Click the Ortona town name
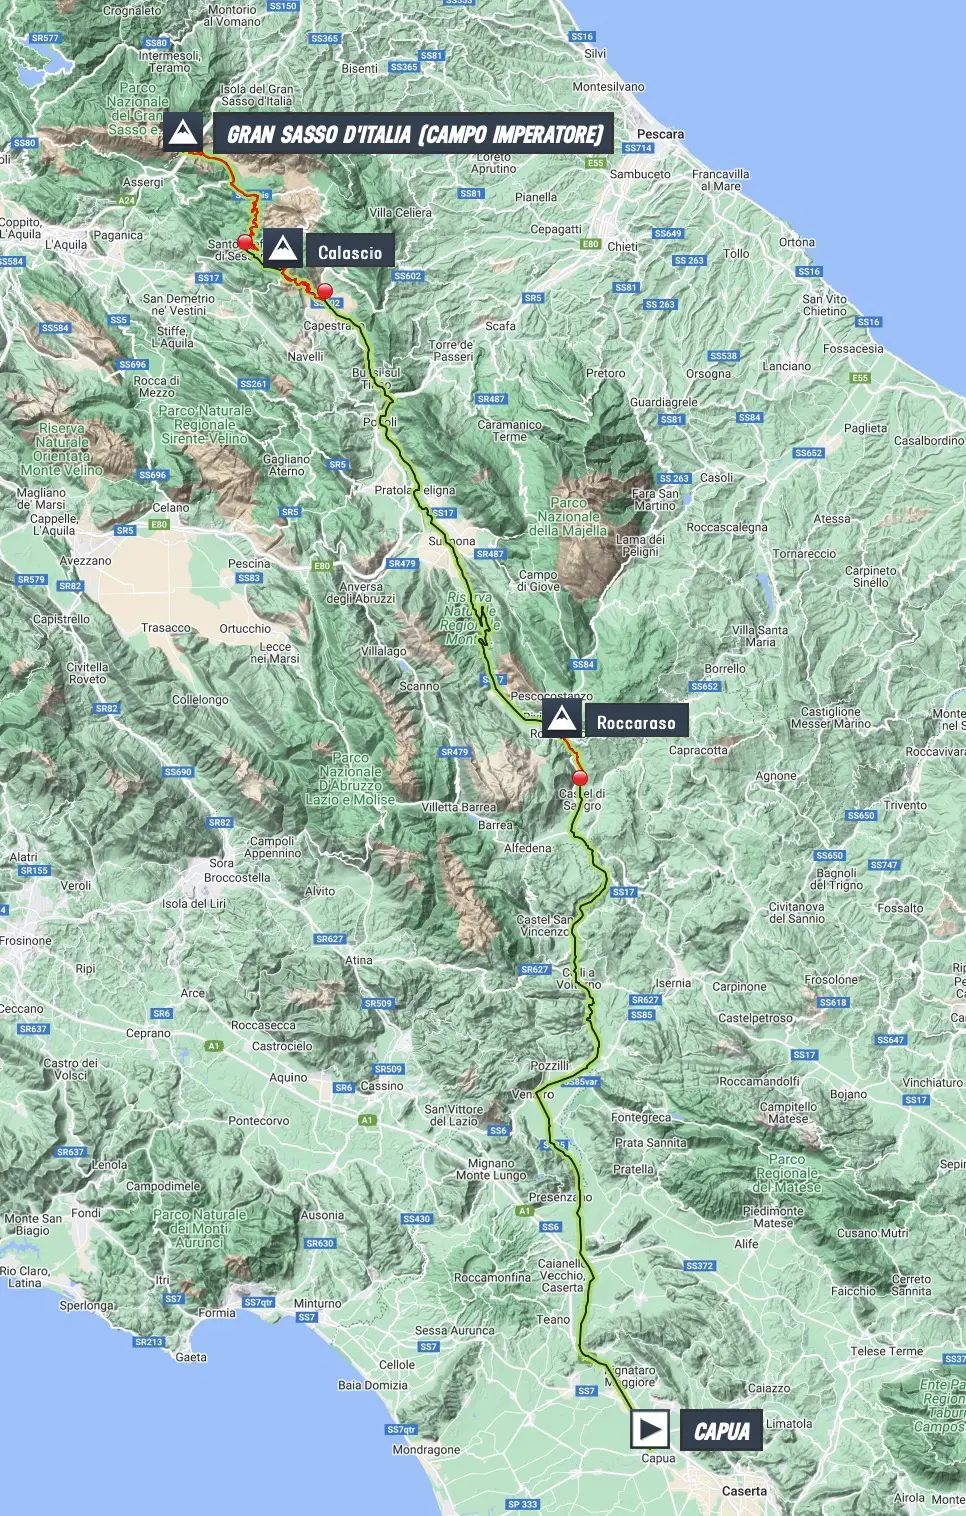Screen dimensions: 966x1516 (797, 242)
